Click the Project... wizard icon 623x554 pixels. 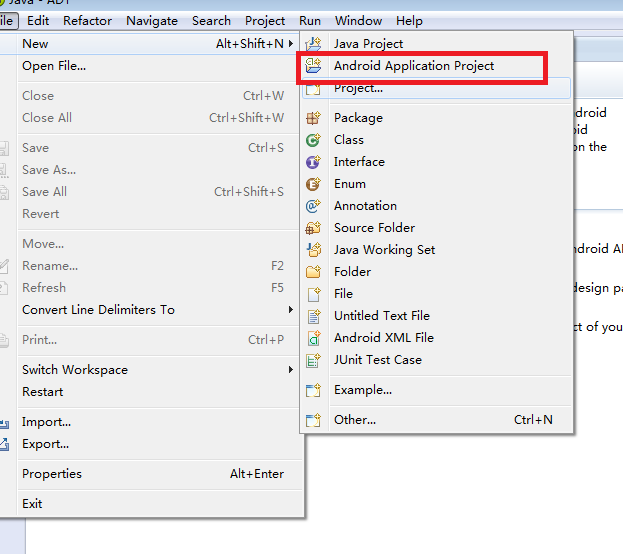[313, 89]
